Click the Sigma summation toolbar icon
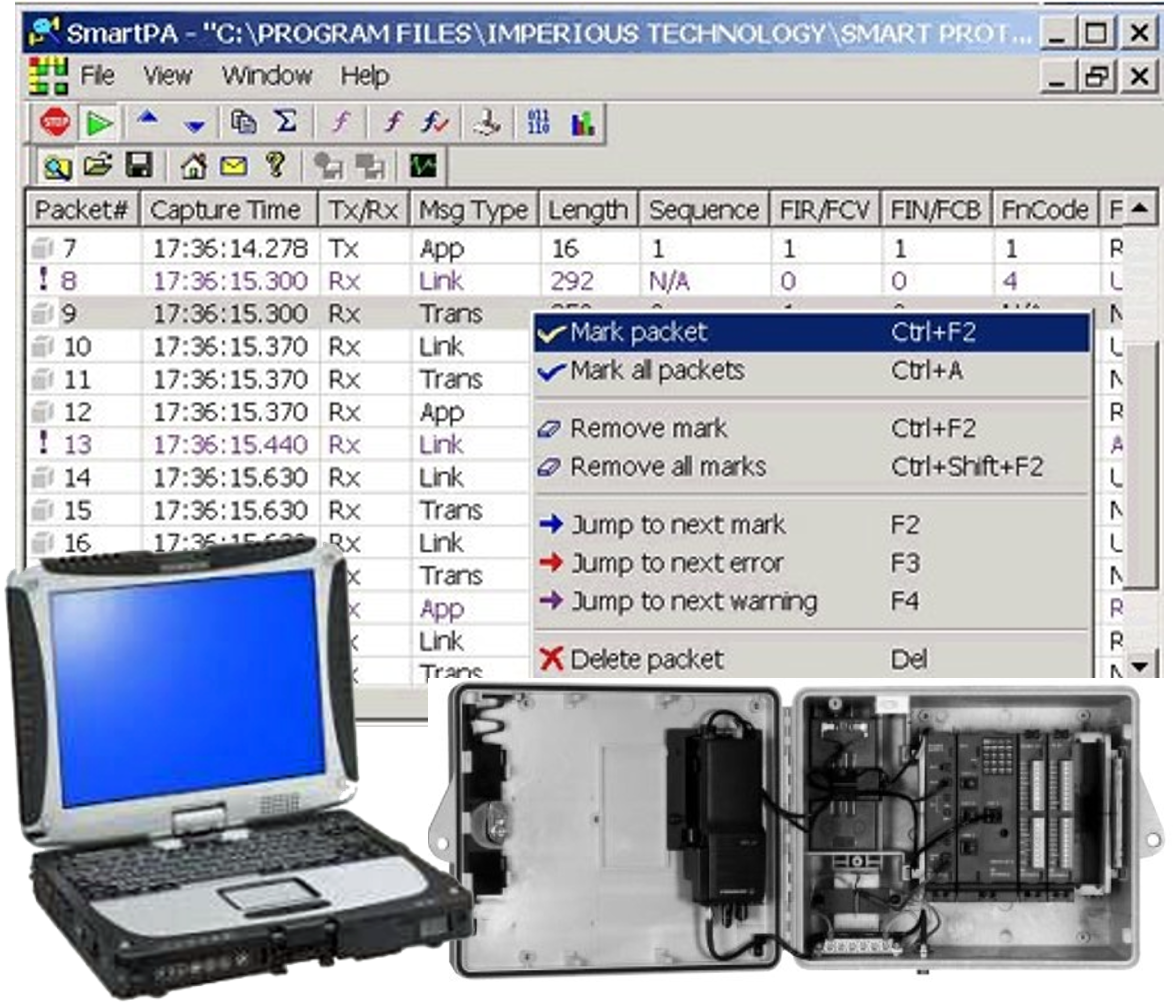 pyautogui.click(x=286, y=122)
